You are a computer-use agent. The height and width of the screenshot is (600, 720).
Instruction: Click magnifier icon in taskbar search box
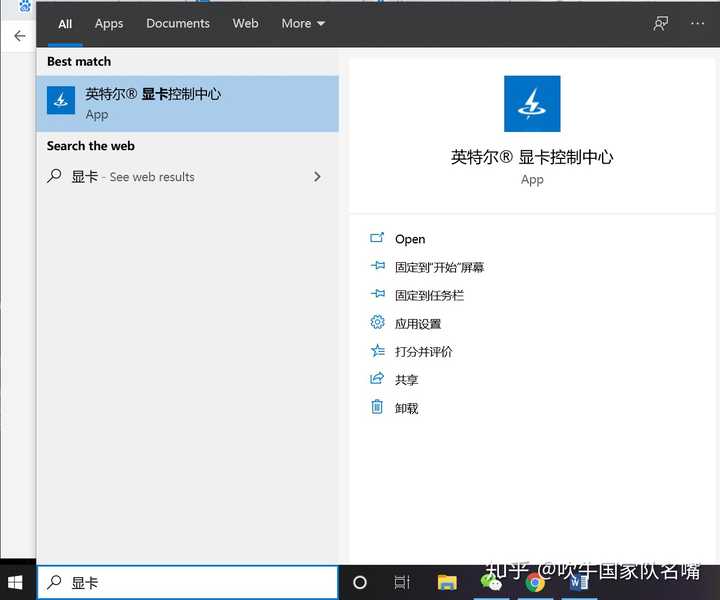(x=54, y=582)
